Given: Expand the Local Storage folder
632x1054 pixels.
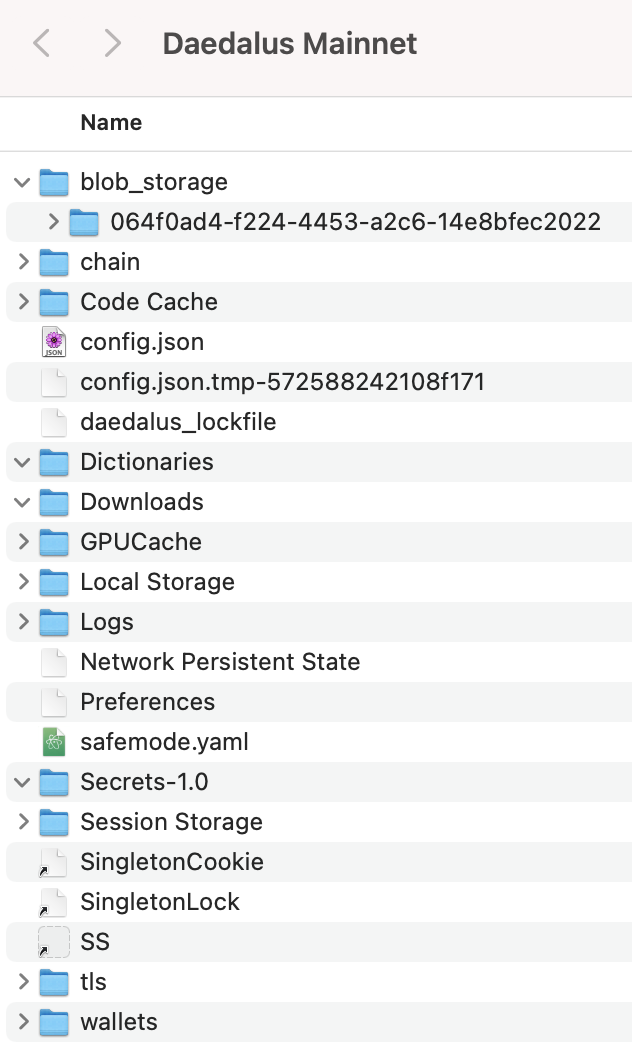Looking at the screenshot, I should point(23,582).
